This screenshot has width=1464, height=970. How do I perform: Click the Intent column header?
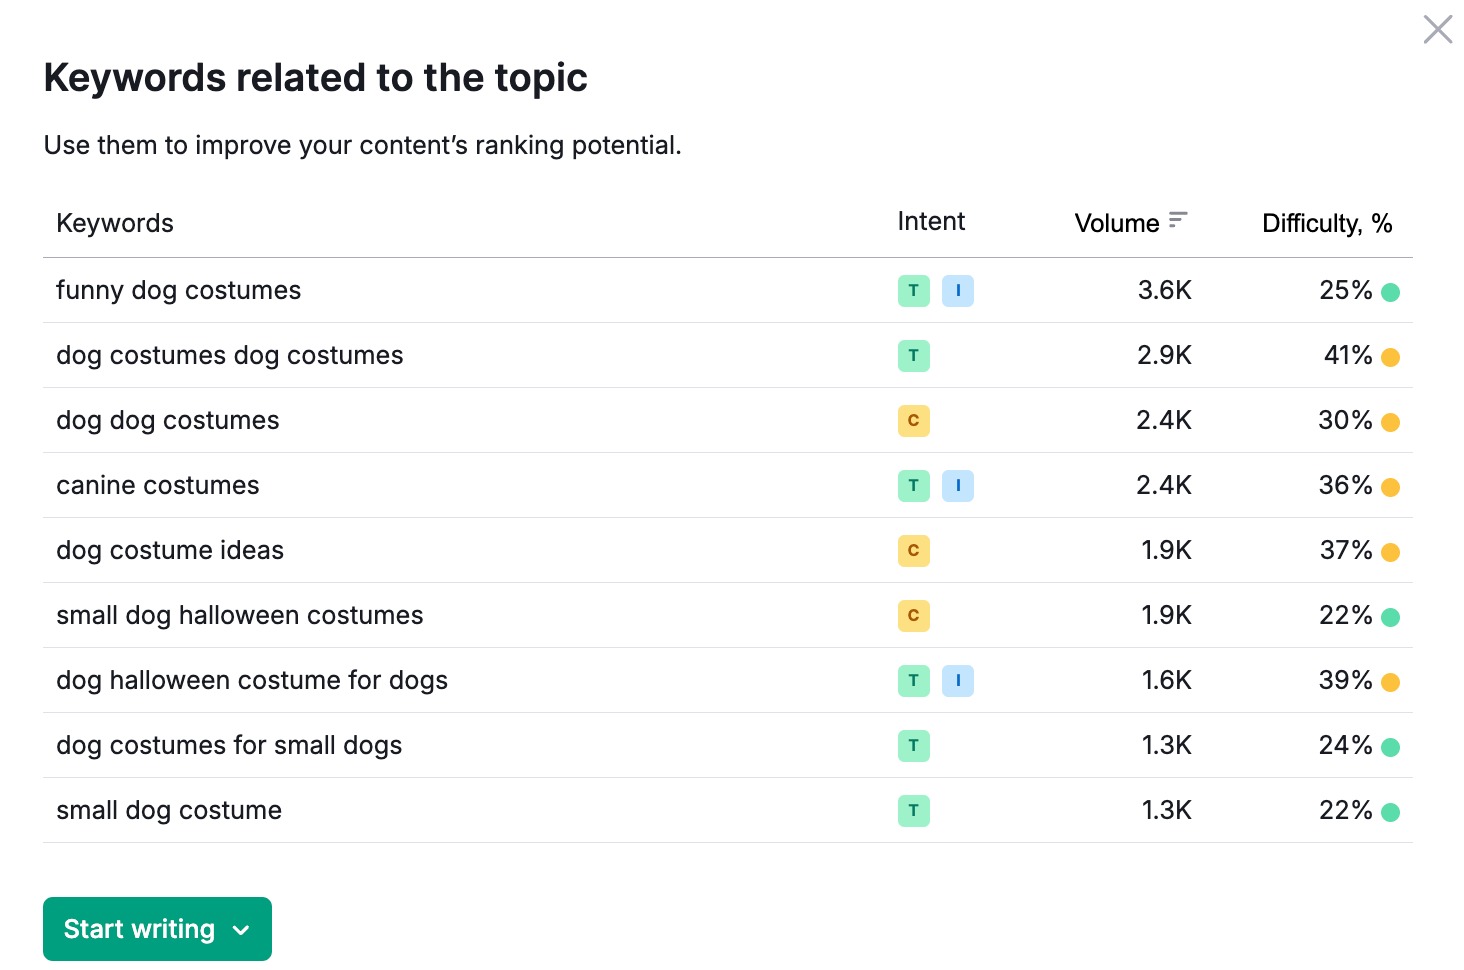[x=930, y=221]
